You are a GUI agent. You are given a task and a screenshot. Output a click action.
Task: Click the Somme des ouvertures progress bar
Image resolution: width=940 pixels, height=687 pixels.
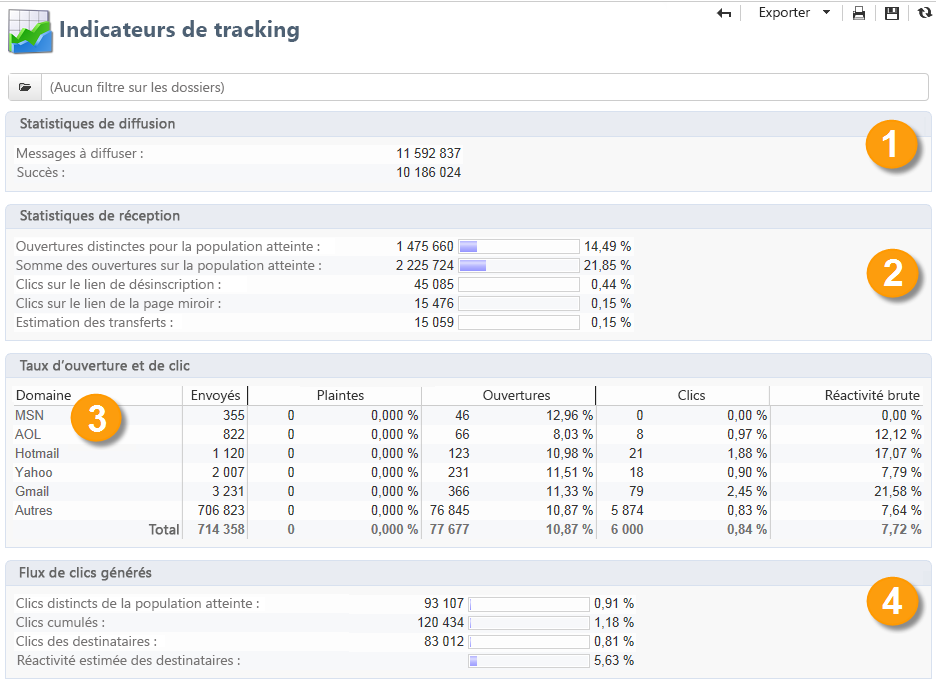point(519,265)
